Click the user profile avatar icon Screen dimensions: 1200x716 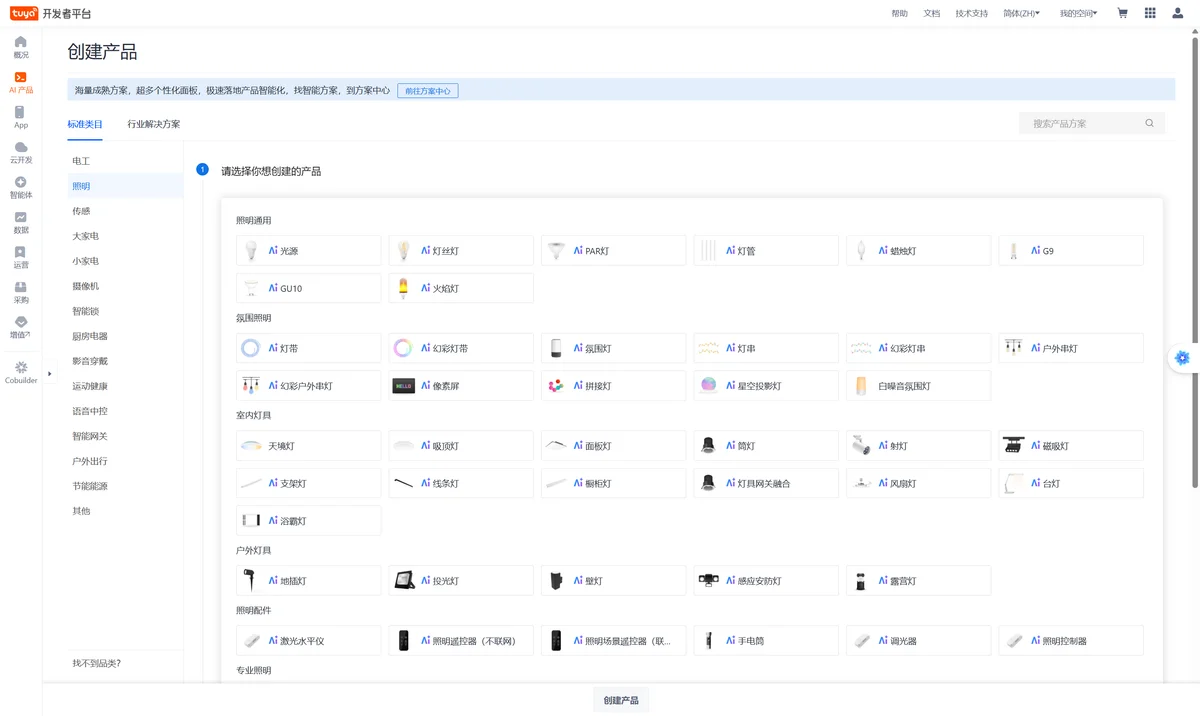click(x=1178, y=13)
